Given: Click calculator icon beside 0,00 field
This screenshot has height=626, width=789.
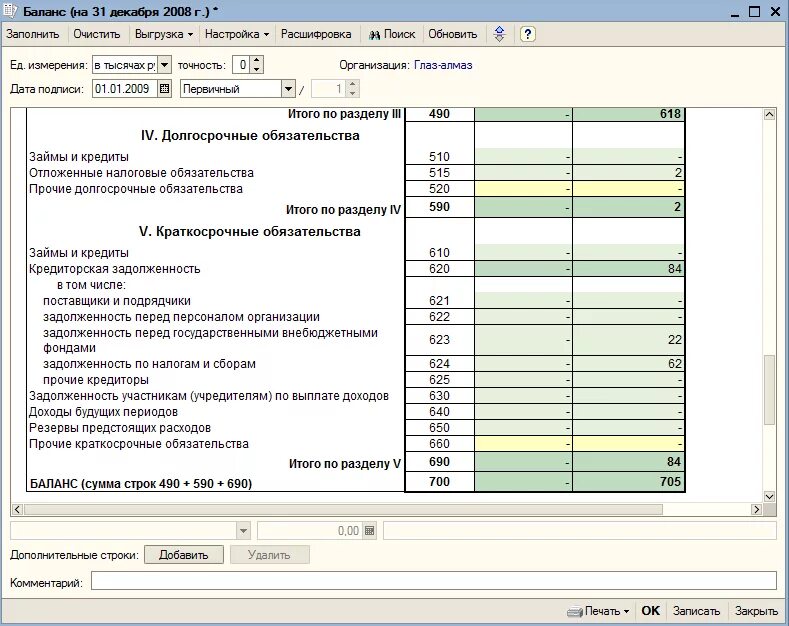Looking at the screenshot, I should point(369,531).
